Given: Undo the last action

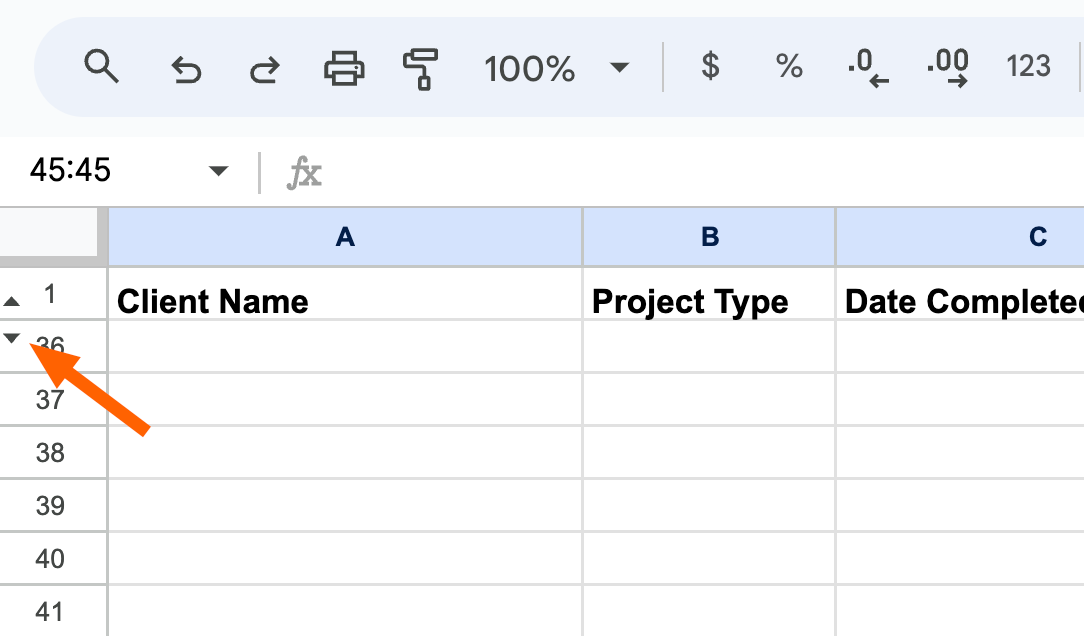Looking at the screenshot, I should [186, 69].
